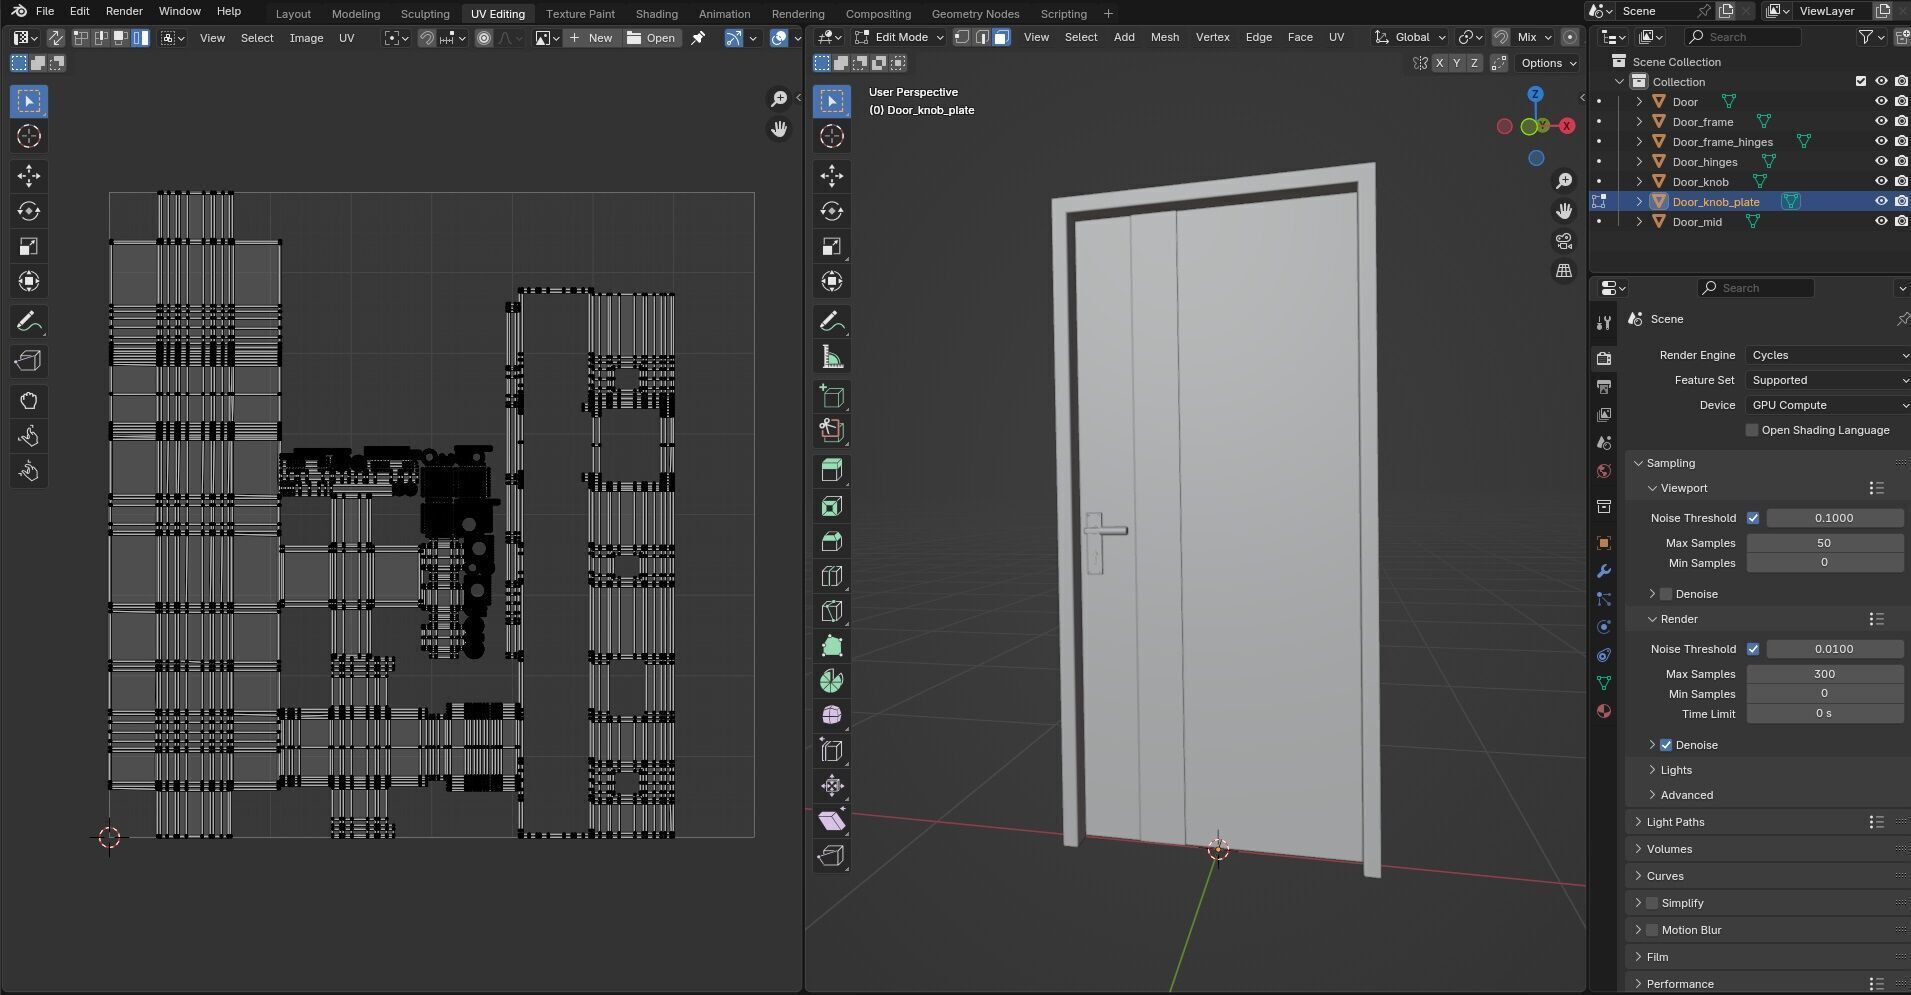The height and width of the screenshot is (995, 1911).
Task: Select the UV editor Grab tool
Action: [29, 401]
